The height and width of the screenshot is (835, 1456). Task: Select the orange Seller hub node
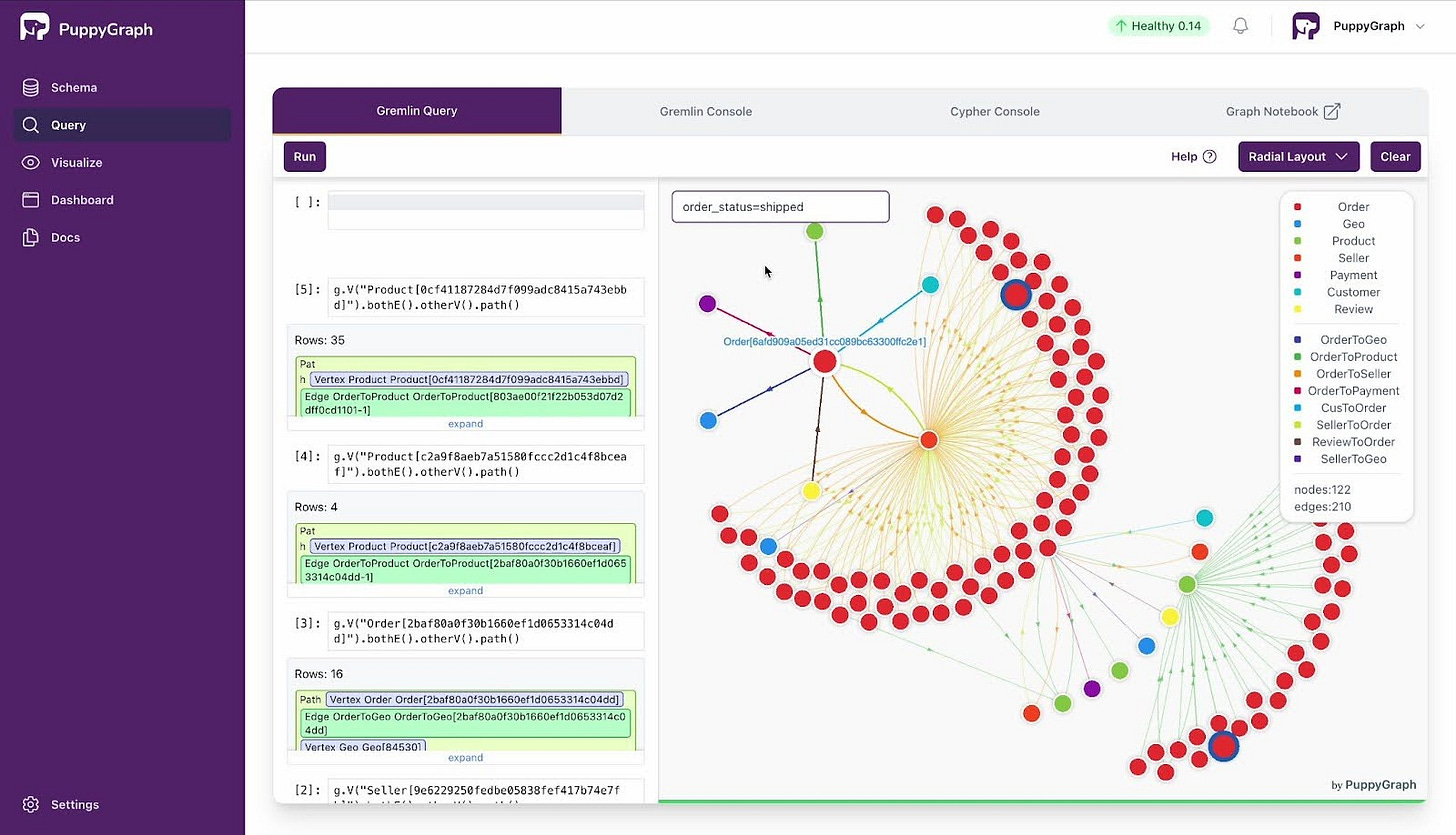coord(929,440)
